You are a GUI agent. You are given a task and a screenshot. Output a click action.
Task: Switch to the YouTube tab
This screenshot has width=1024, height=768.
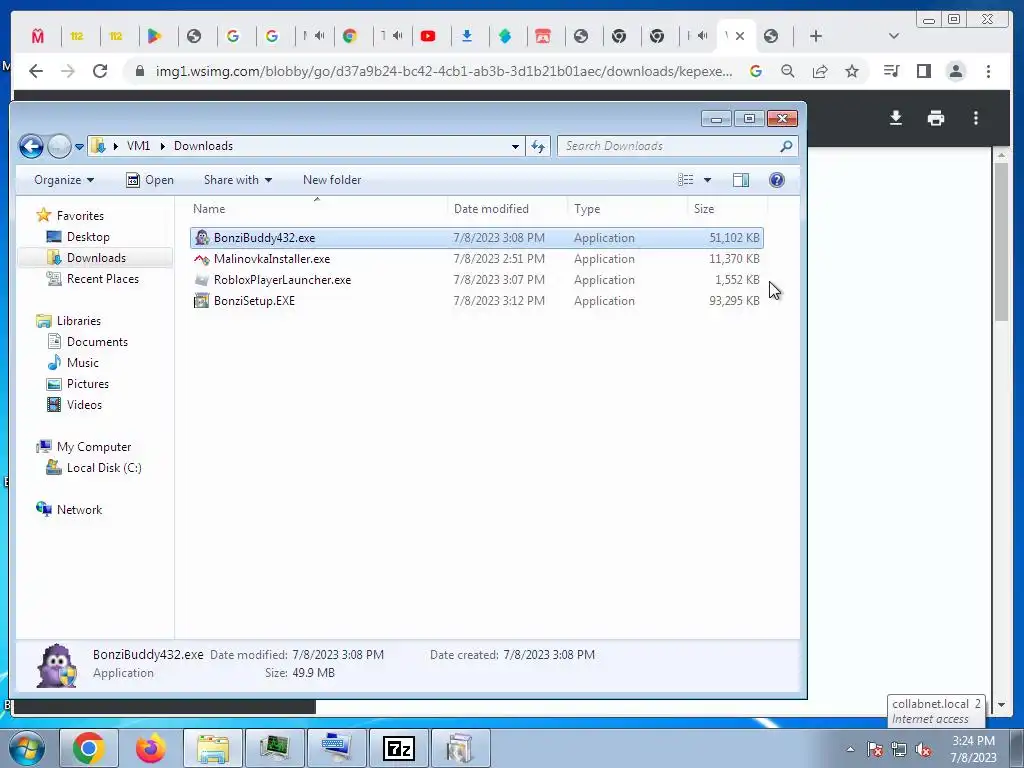click(x=428, y=37)
